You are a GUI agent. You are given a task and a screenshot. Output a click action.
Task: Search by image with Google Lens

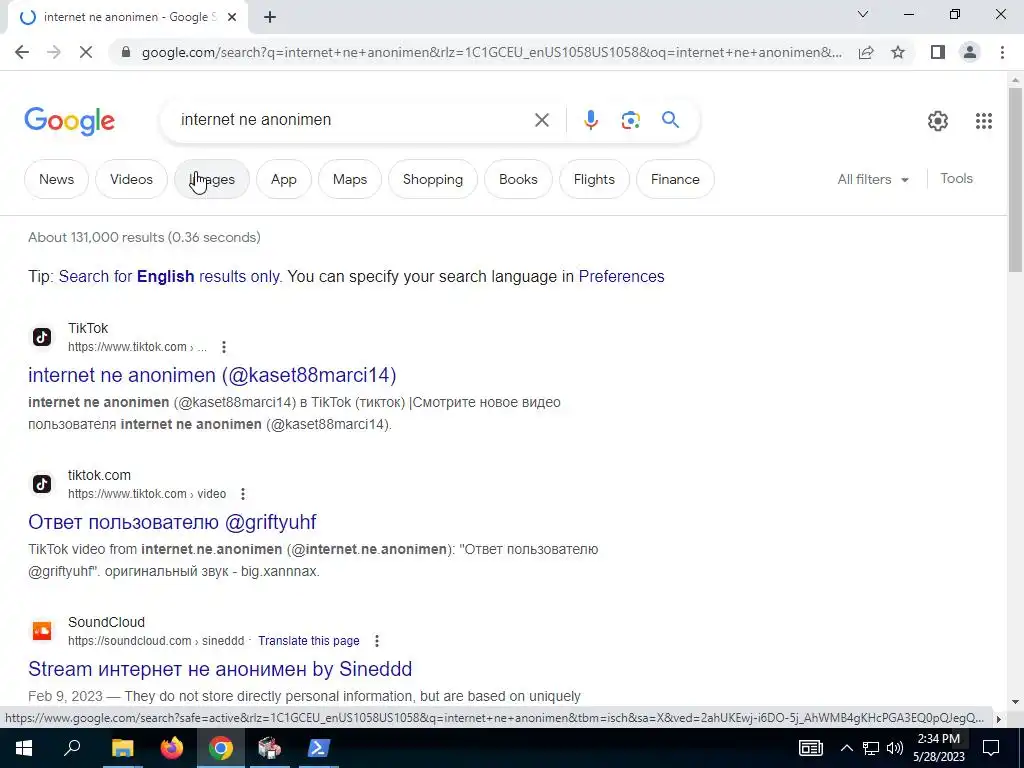point(630,120)
